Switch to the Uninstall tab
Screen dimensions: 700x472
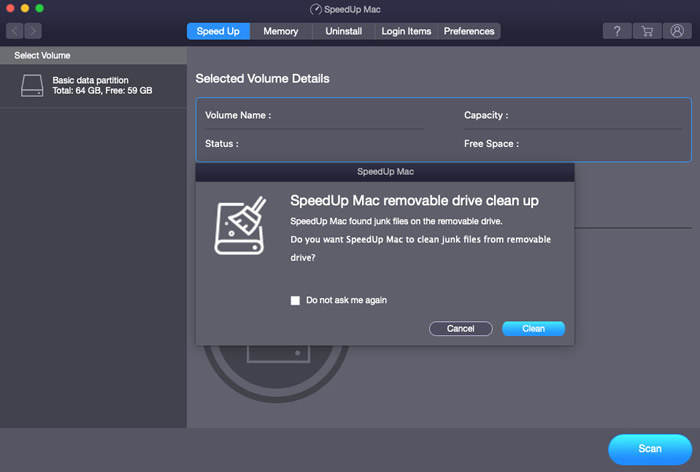(343, 31)
